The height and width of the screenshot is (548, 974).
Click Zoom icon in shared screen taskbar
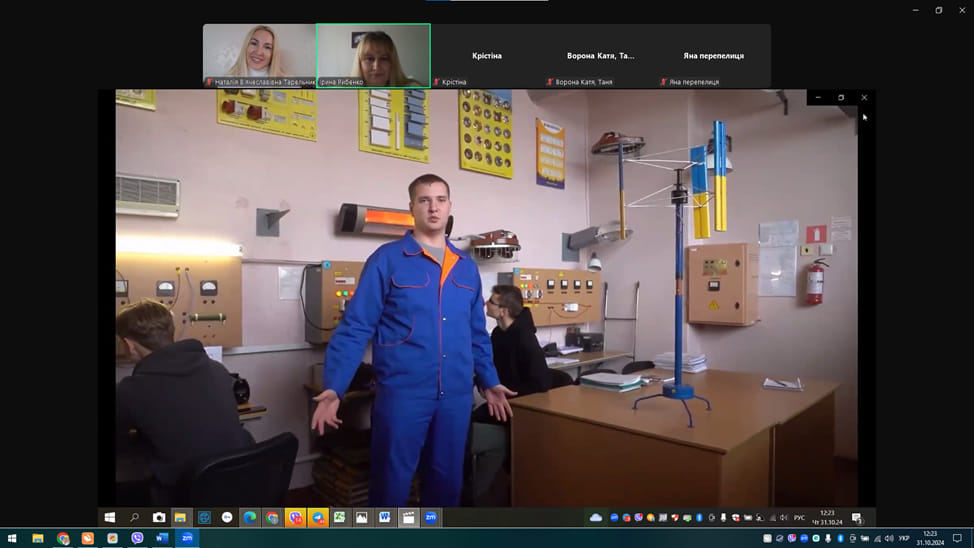[x=430, y=517]
